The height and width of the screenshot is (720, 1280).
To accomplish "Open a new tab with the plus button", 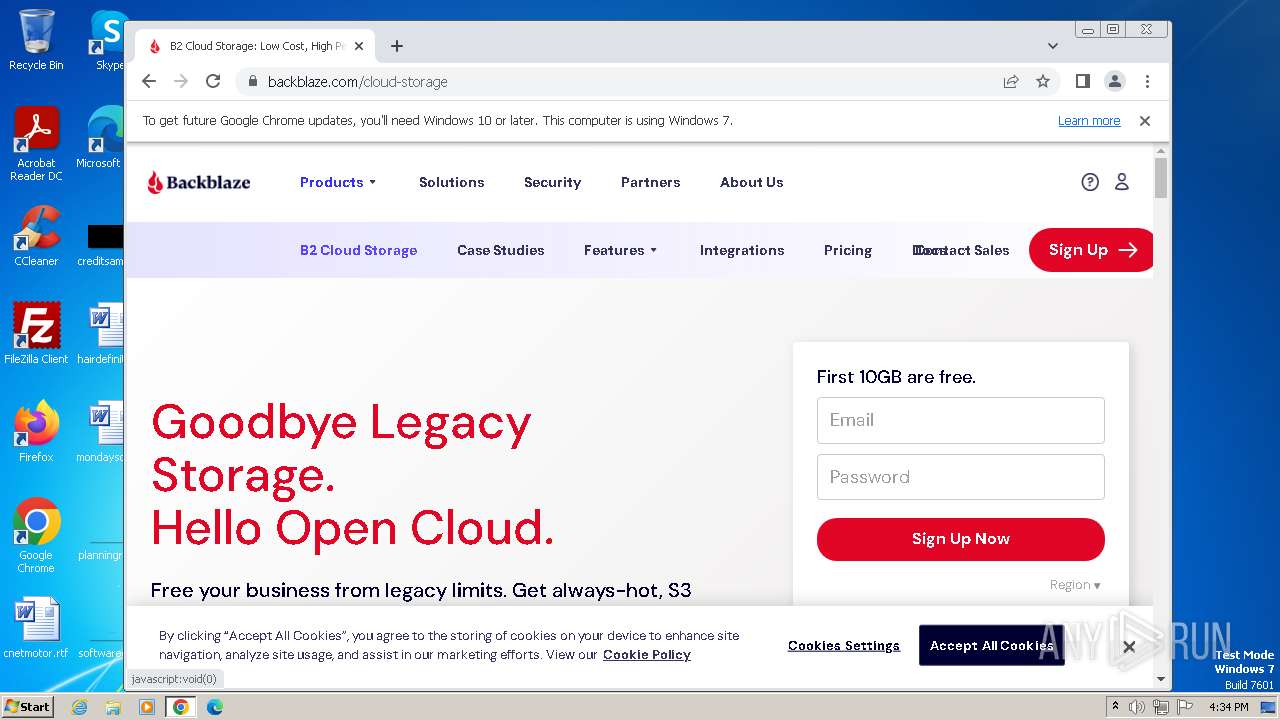I will coord(397,46).
